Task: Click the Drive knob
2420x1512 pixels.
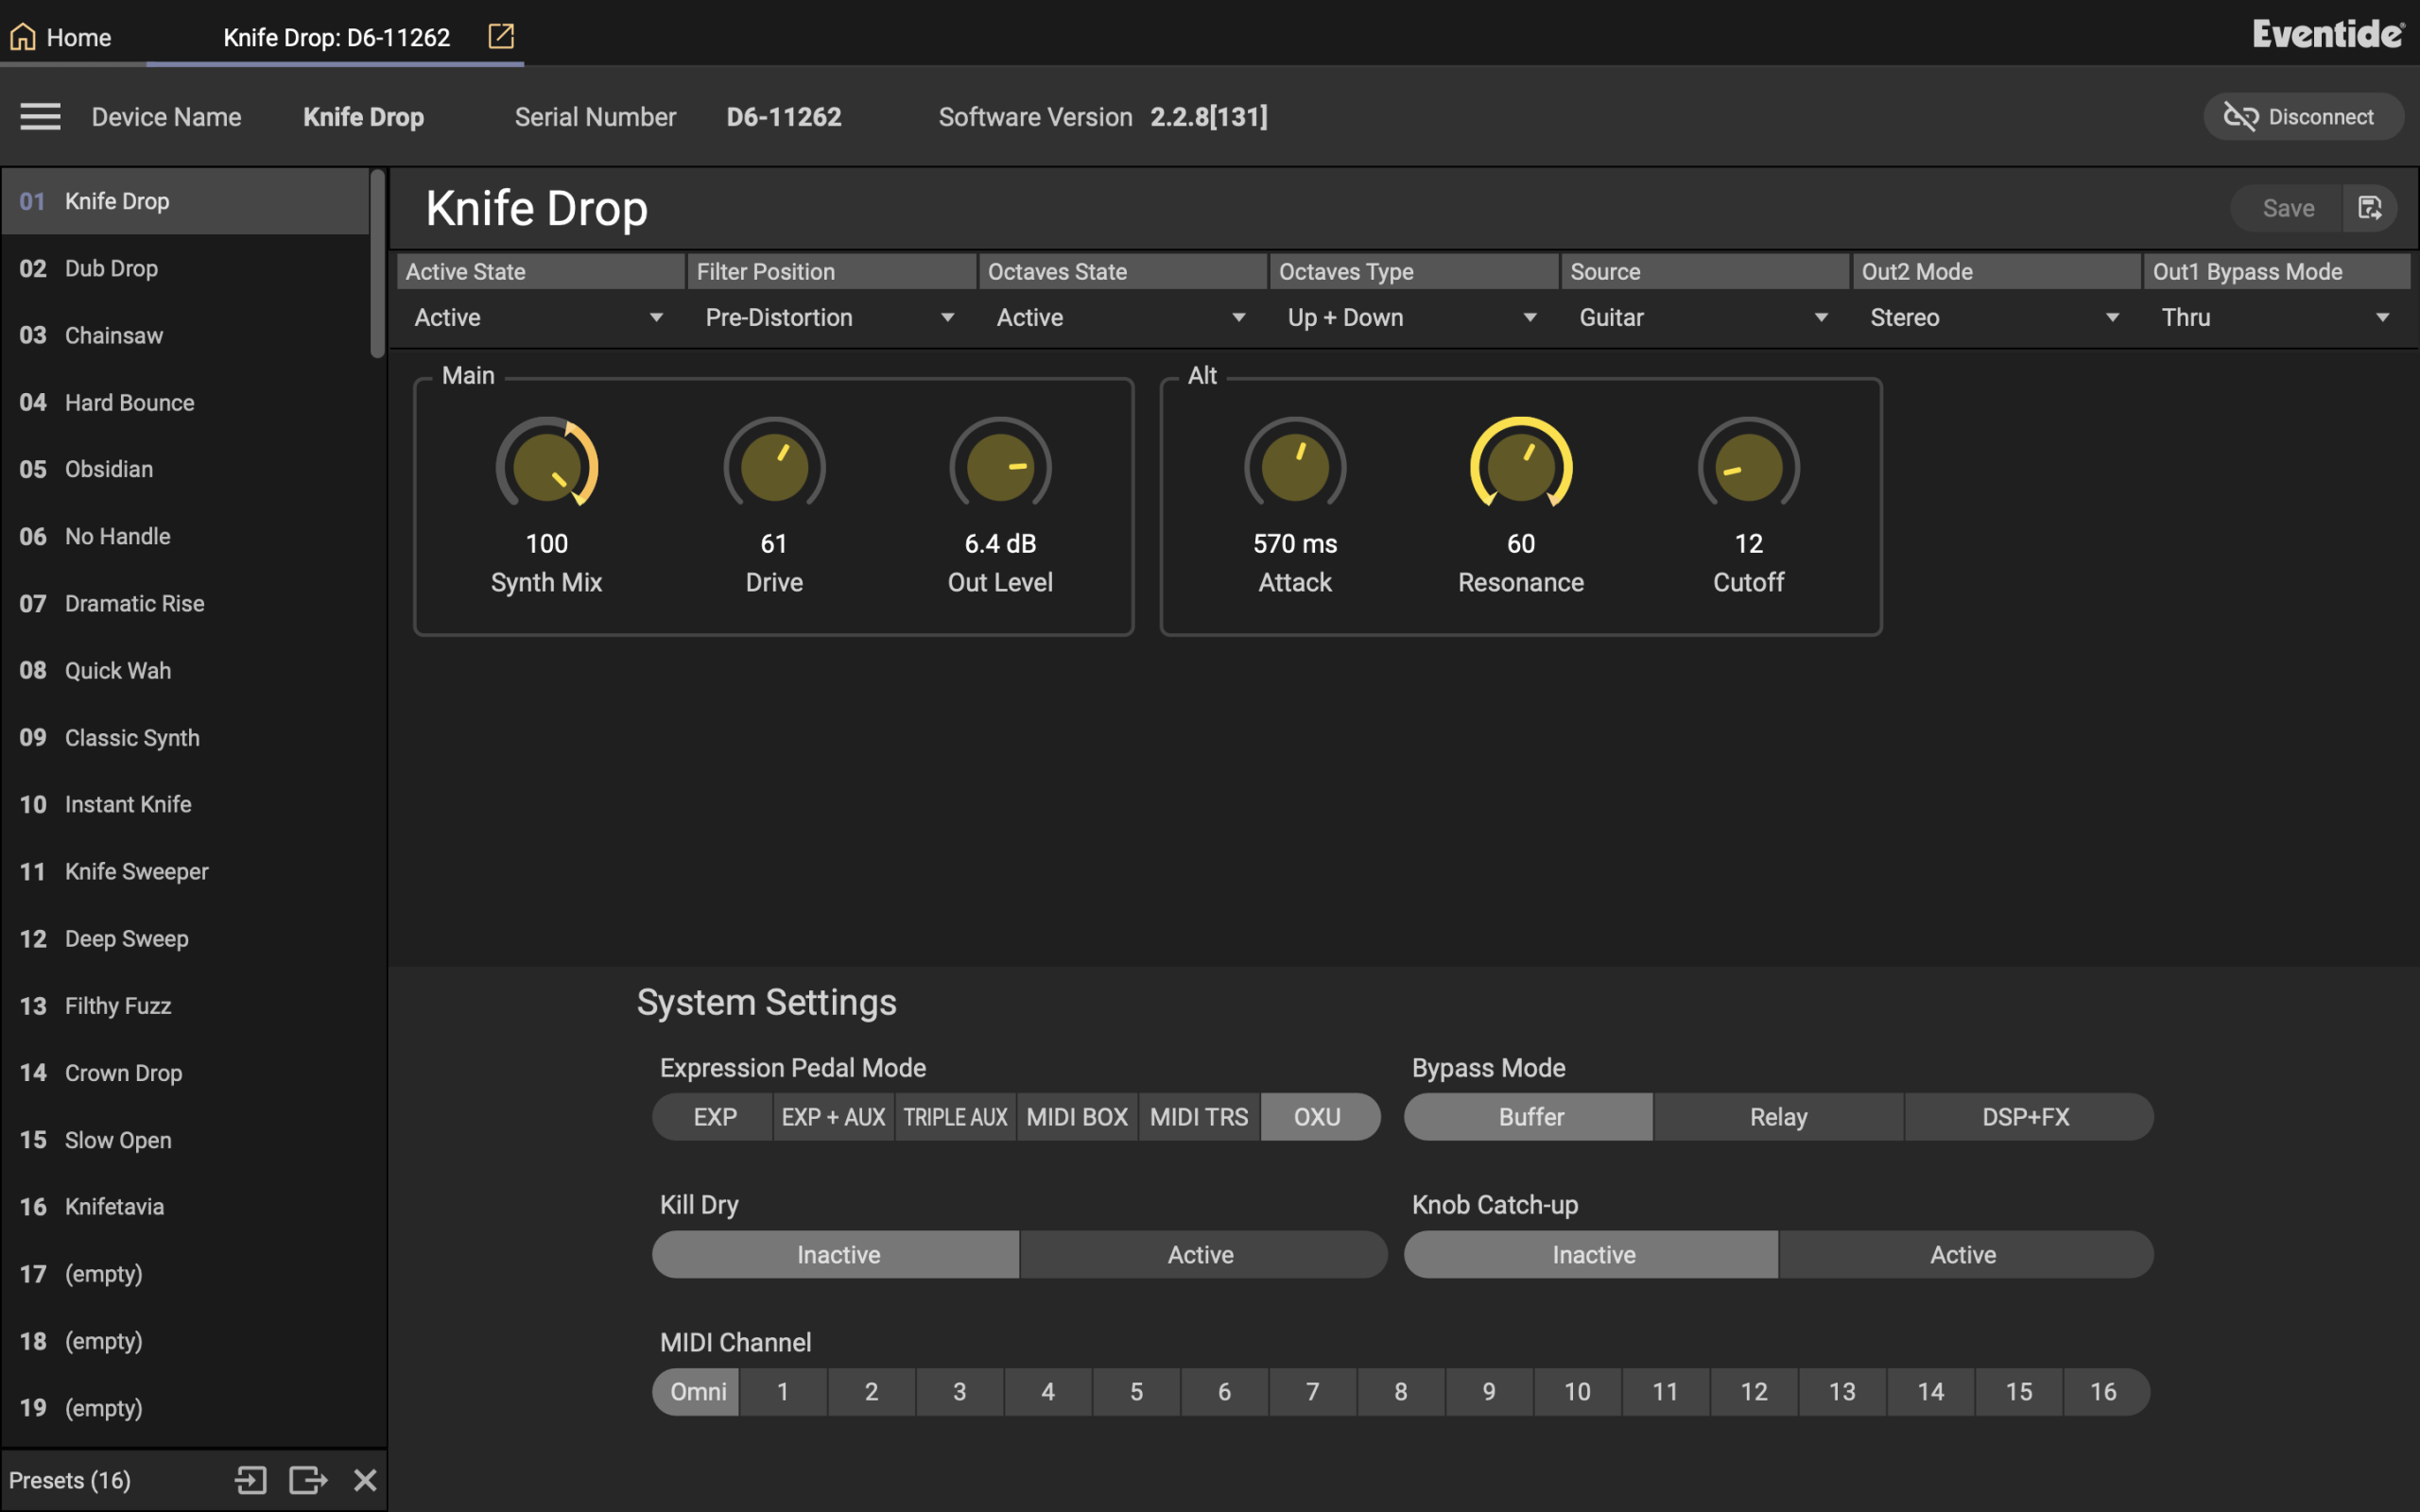Action: (x=774, y=465)
